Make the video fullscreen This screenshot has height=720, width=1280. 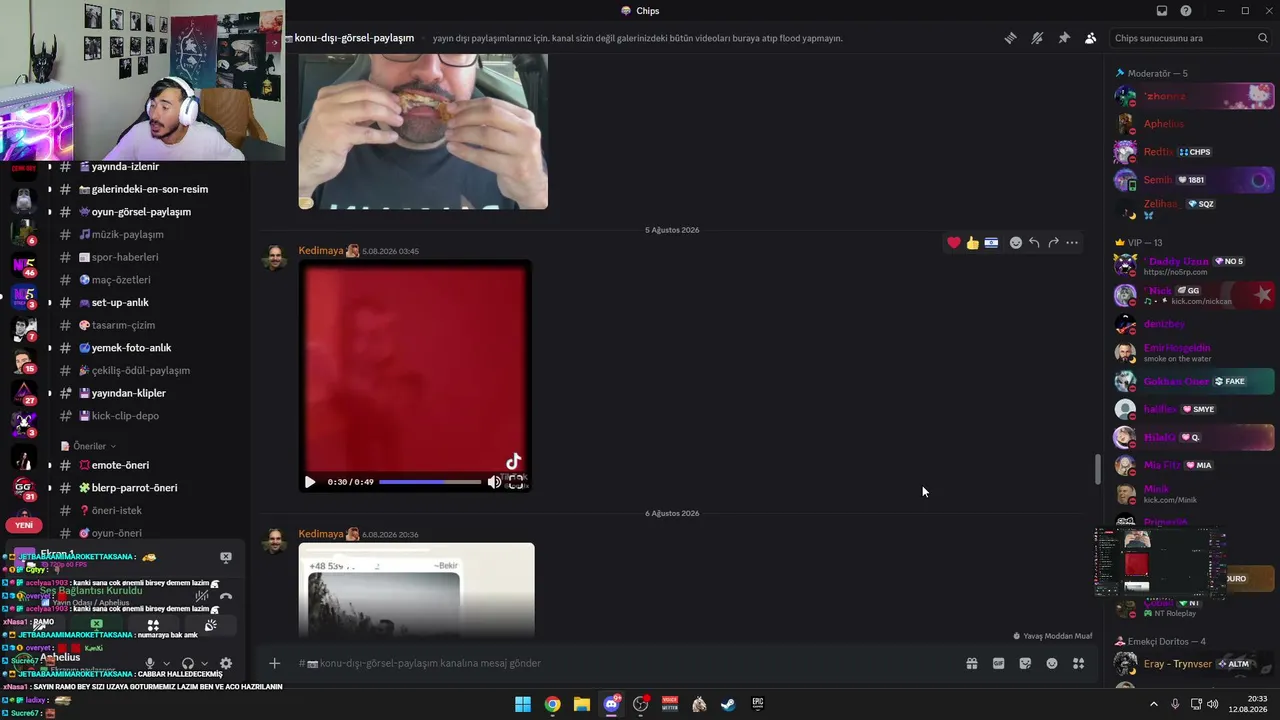(516, 482)
